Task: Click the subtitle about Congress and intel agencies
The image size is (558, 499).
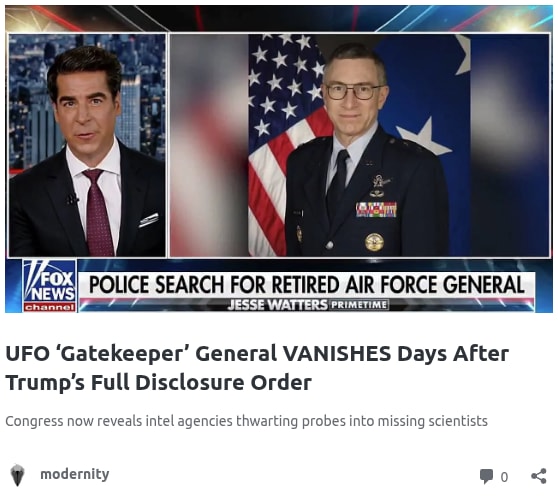Action: [x=246, y=421]
